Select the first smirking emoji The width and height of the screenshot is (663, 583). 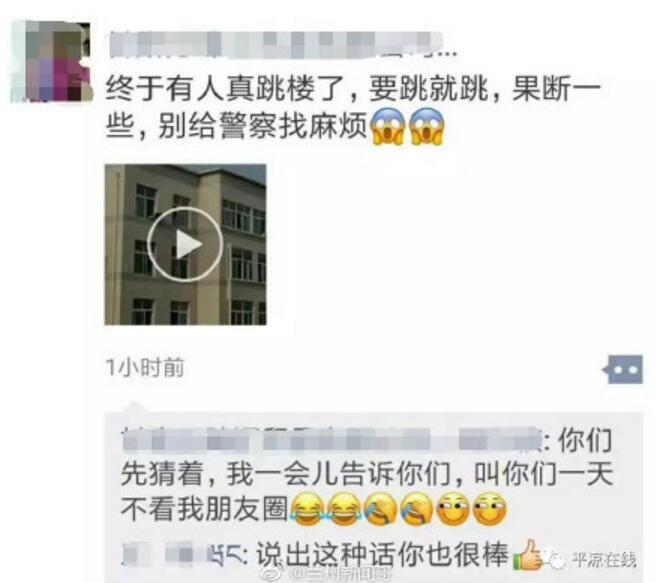pos(453,509)
